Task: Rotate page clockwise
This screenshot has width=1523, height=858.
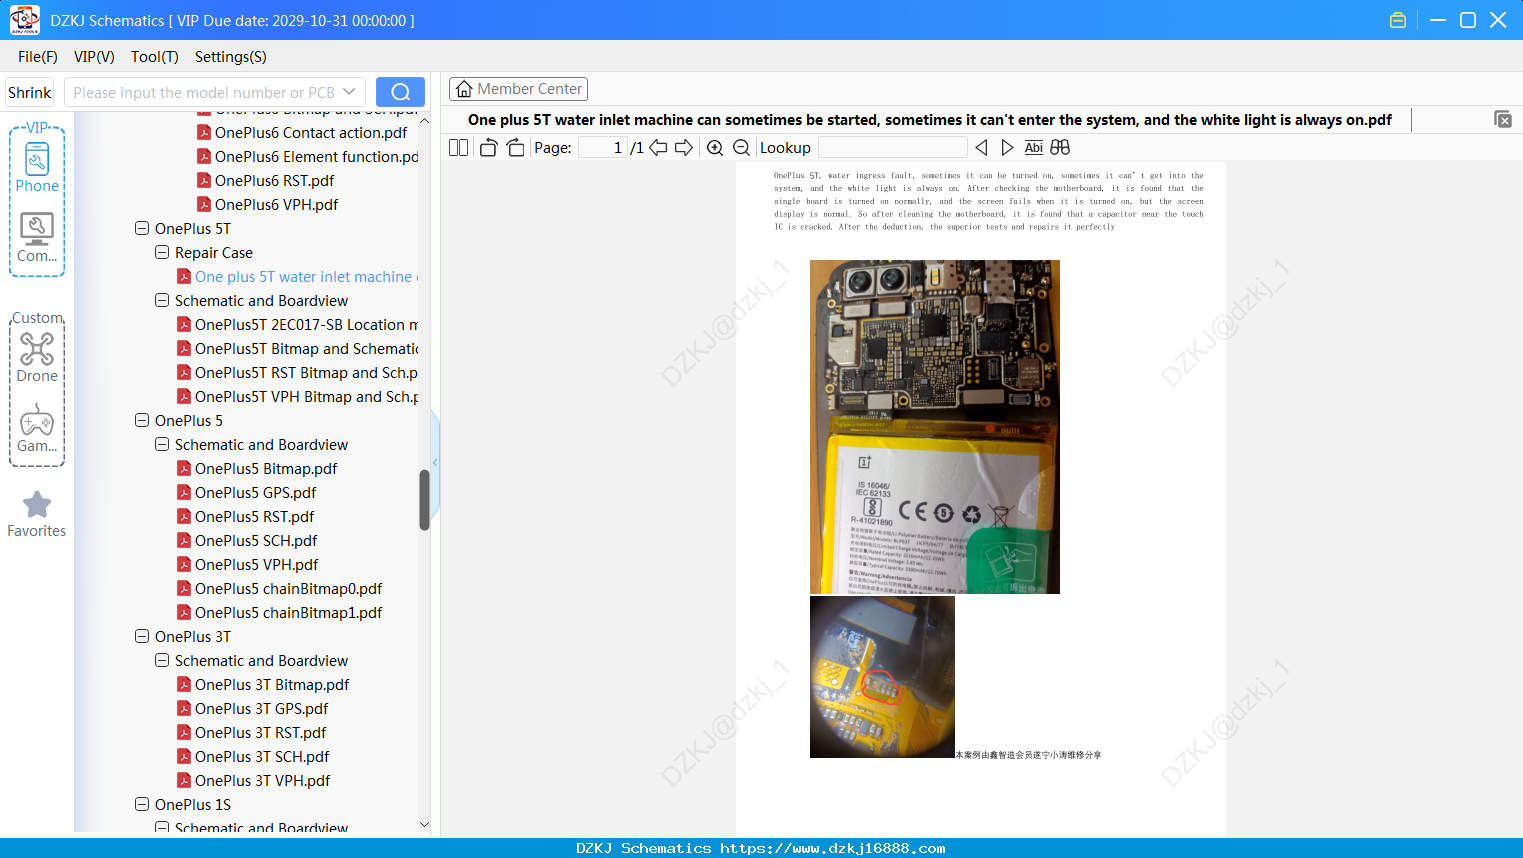Action: [515, 147]
